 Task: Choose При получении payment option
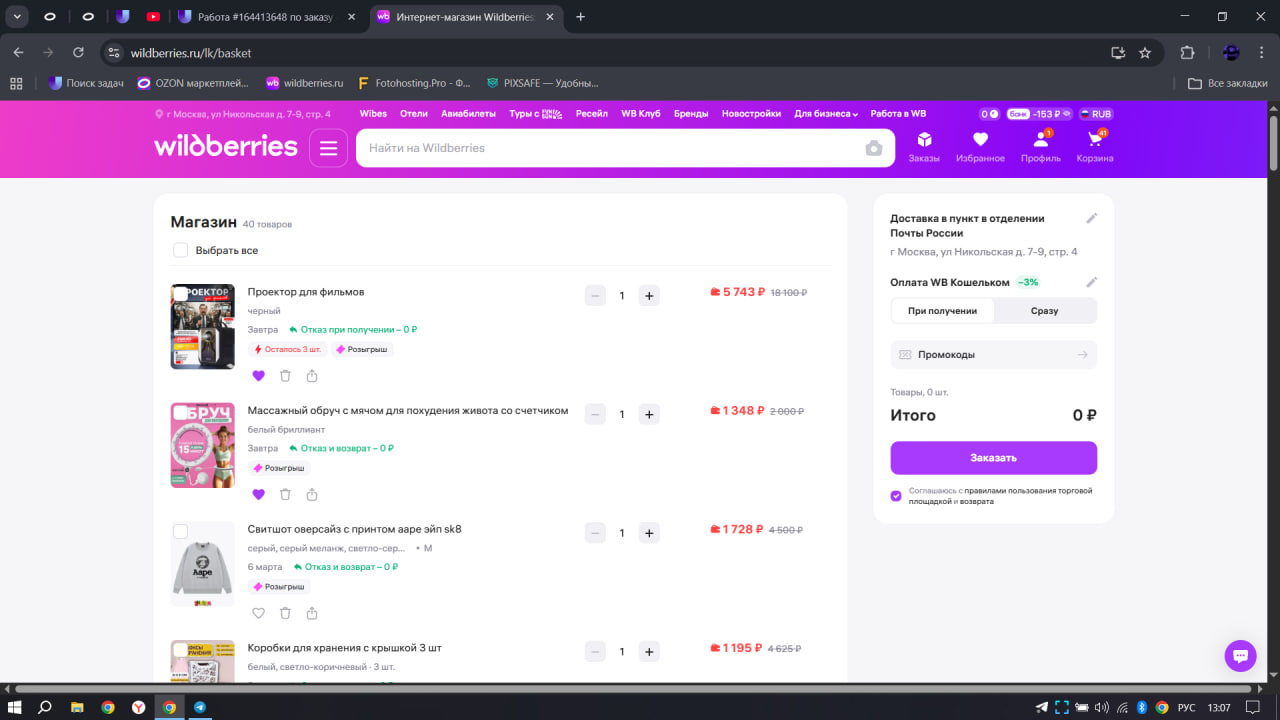pyautogui.click(x=942, y=311)
